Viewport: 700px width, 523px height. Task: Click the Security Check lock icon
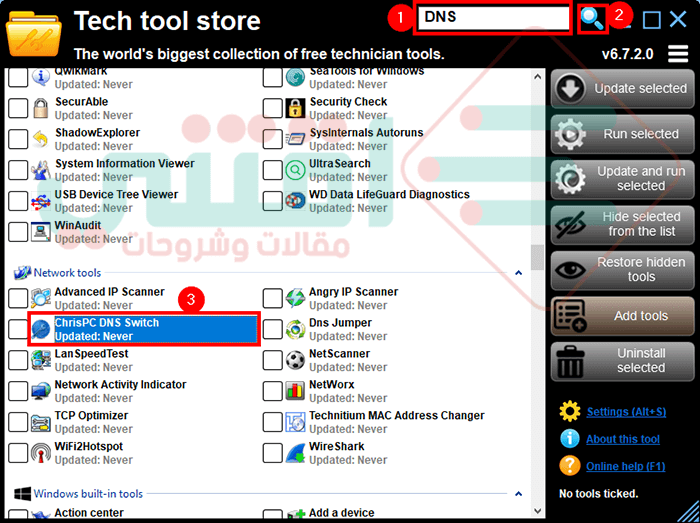295,108
